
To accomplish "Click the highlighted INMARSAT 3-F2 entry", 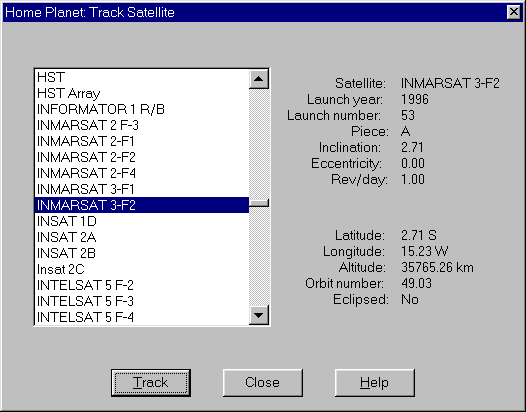I will pos(142,205).
